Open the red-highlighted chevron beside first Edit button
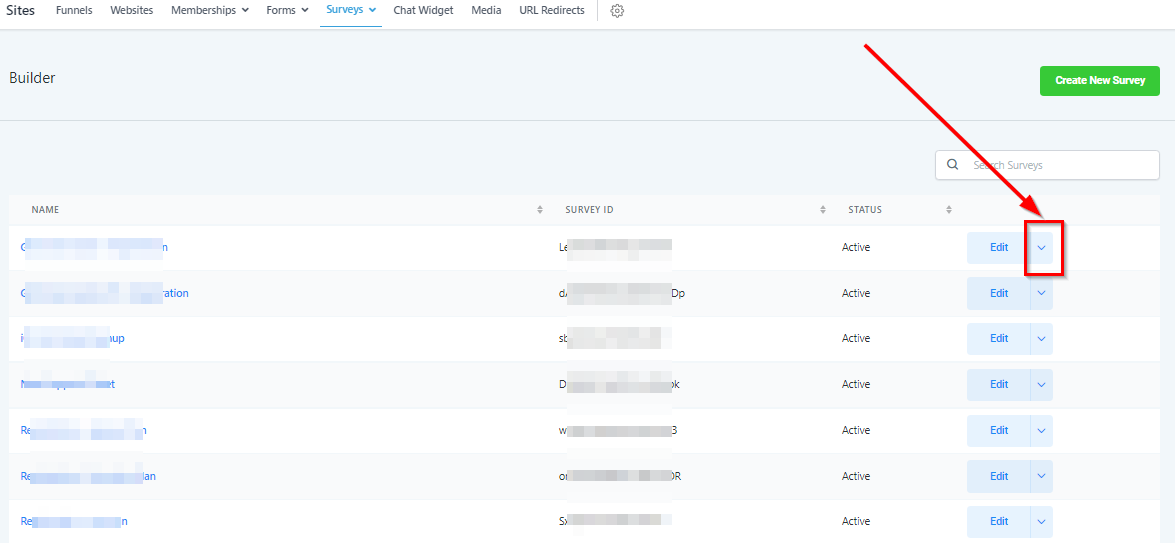Viewport: 1175px width, 543px height. [x=1041, y=247]
